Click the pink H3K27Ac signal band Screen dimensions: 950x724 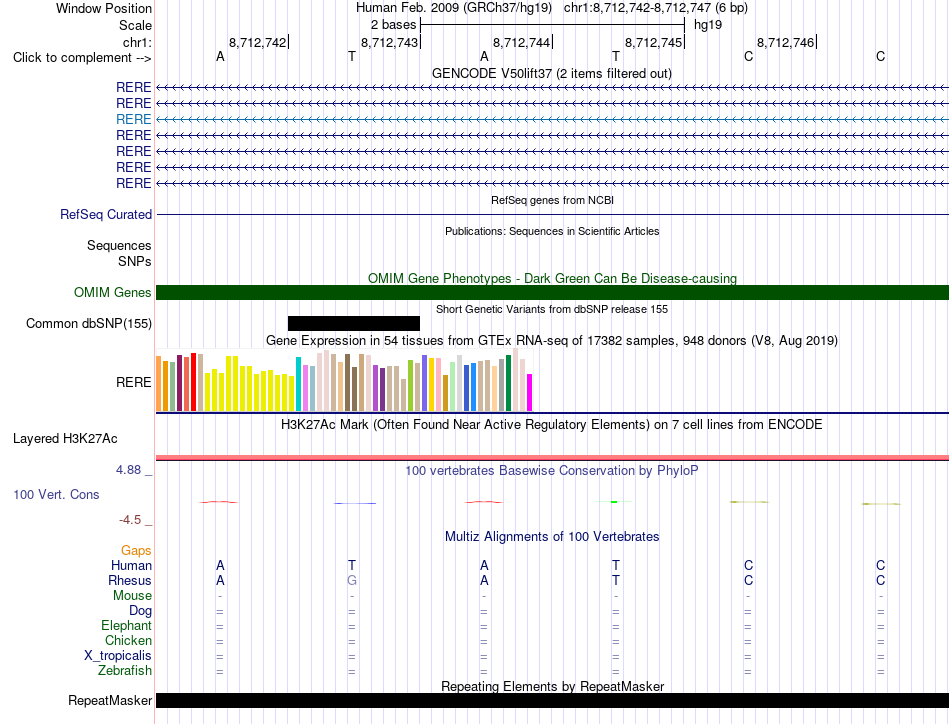click(552, 457)
